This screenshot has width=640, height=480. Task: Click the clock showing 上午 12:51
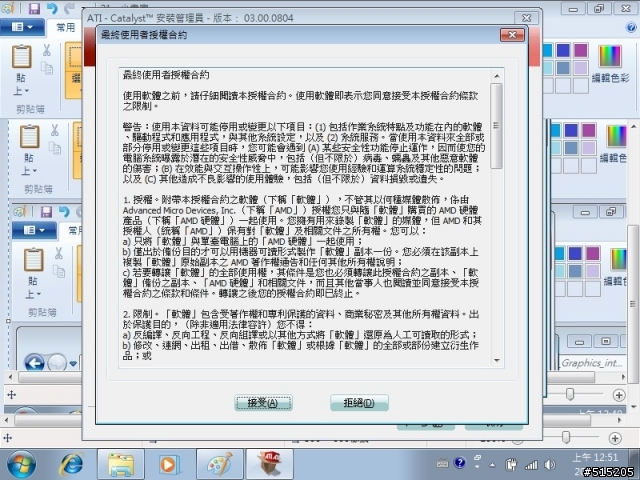click(x=595, y=457)
